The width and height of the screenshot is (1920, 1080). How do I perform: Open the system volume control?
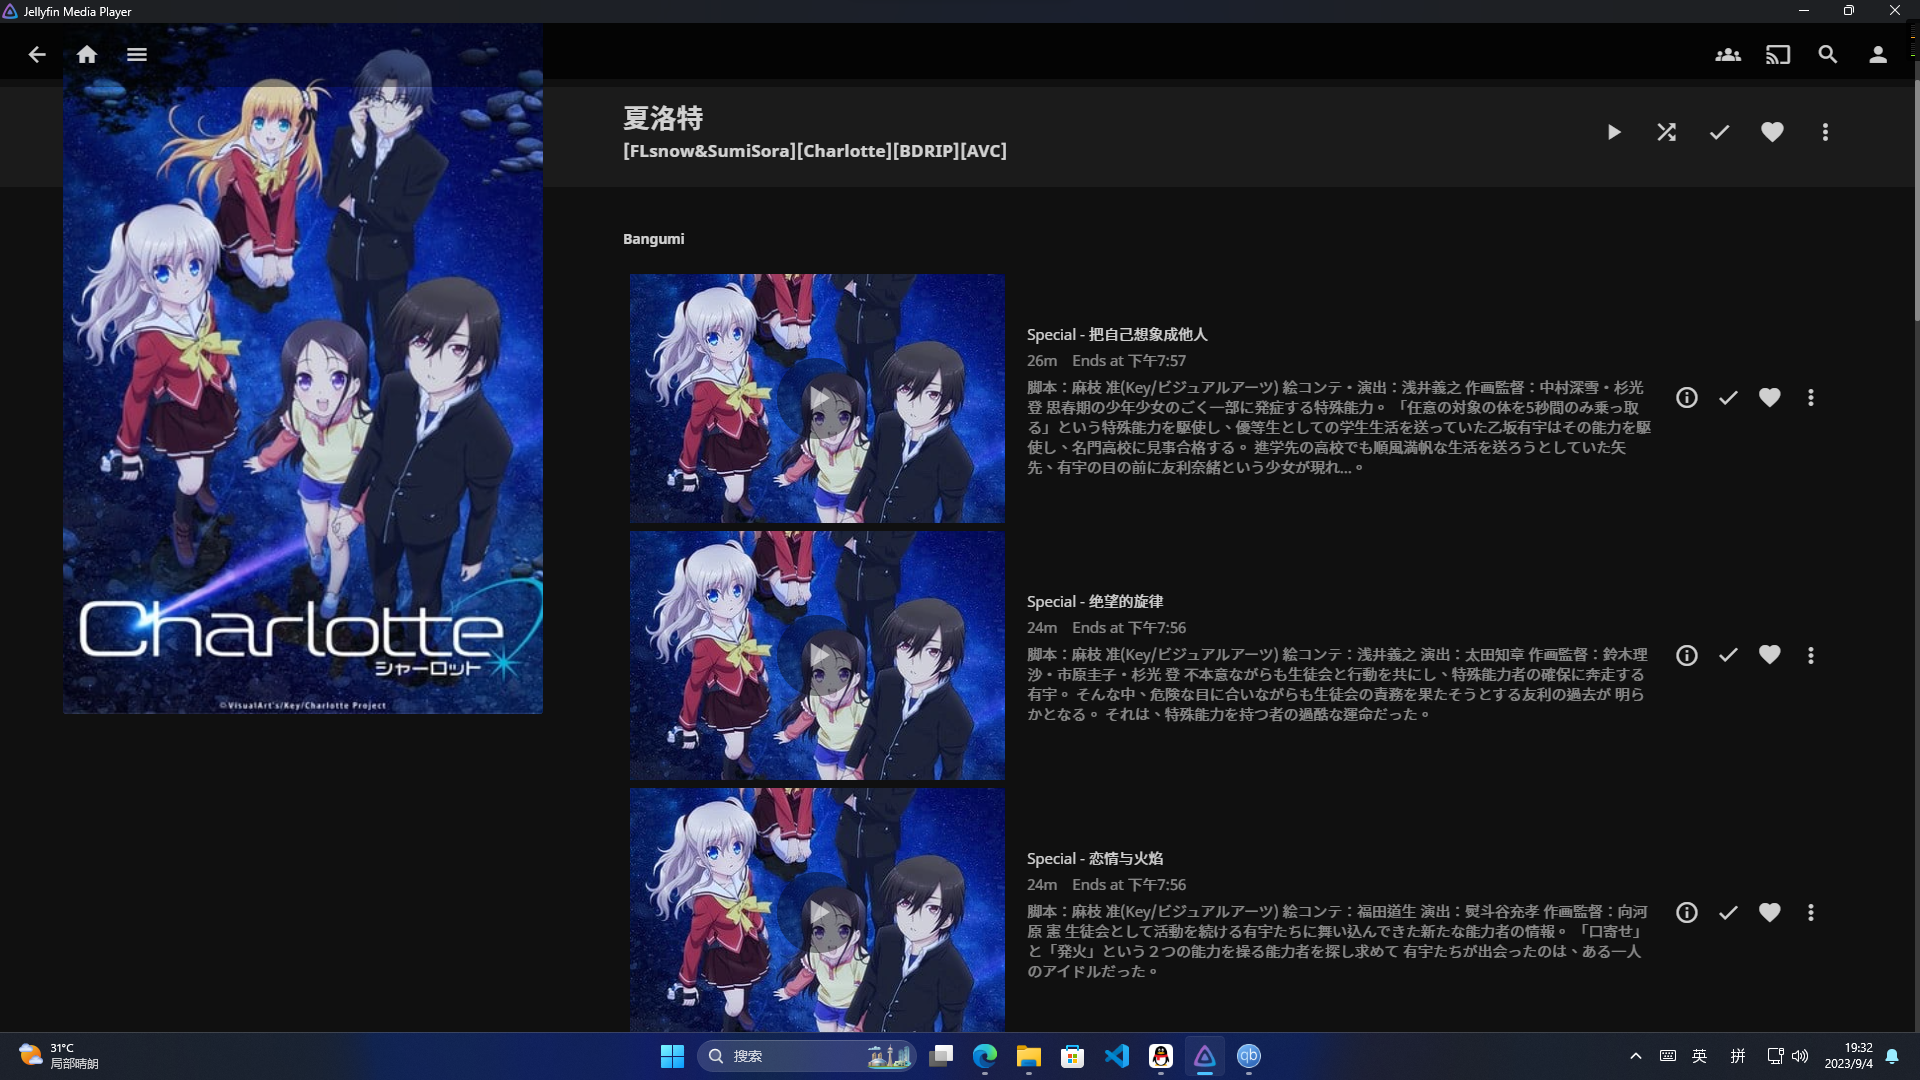click(x=1800, y=1056)
